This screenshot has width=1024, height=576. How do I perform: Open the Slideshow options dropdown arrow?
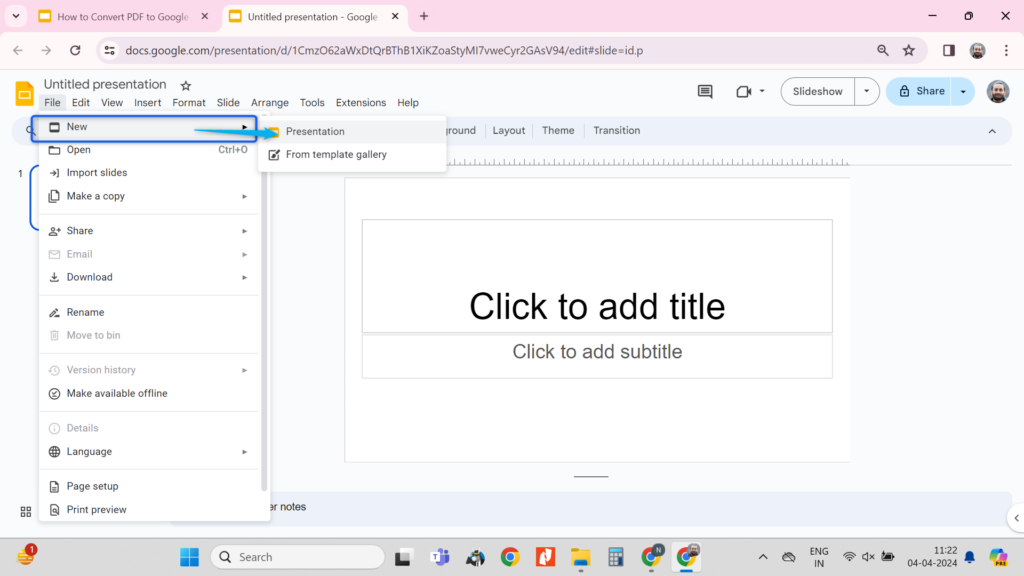point(866,91)
